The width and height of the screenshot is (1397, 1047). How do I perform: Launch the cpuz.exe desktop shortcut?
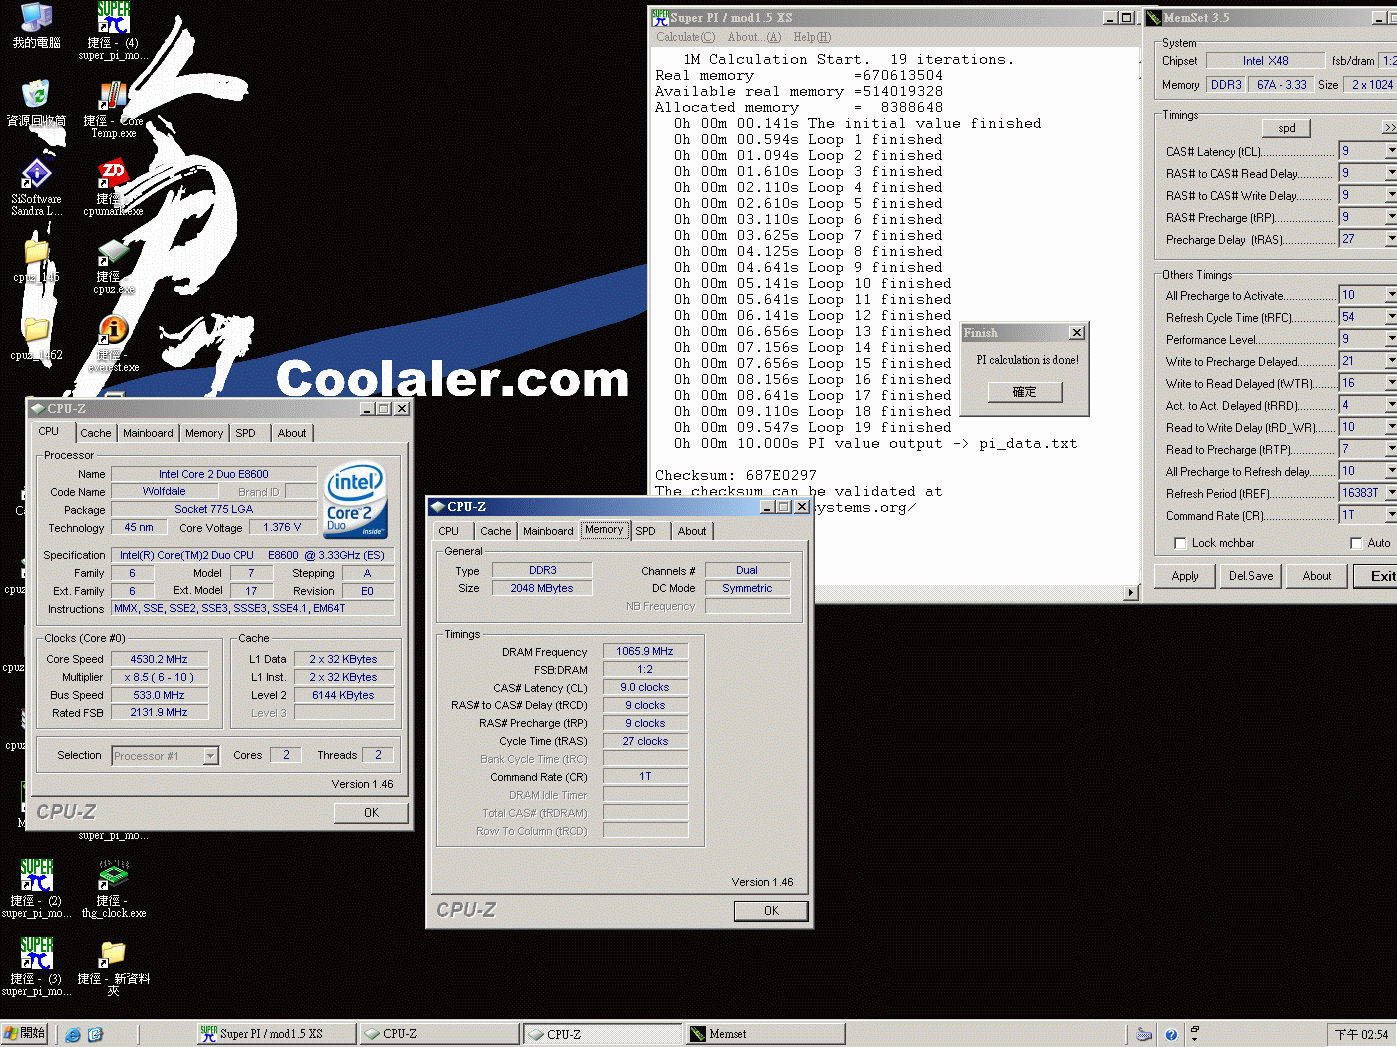coord(113,265)
